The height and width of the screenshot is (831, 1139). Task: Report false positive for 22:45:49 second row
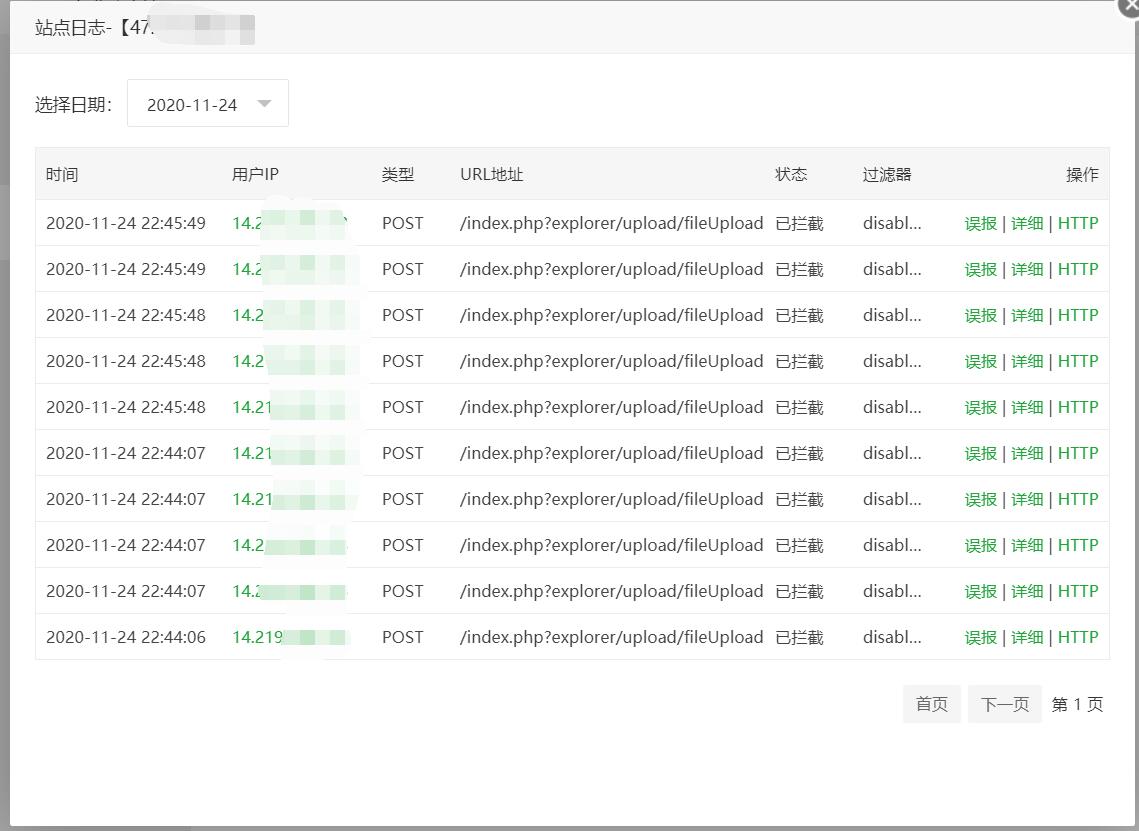point(980,269)
